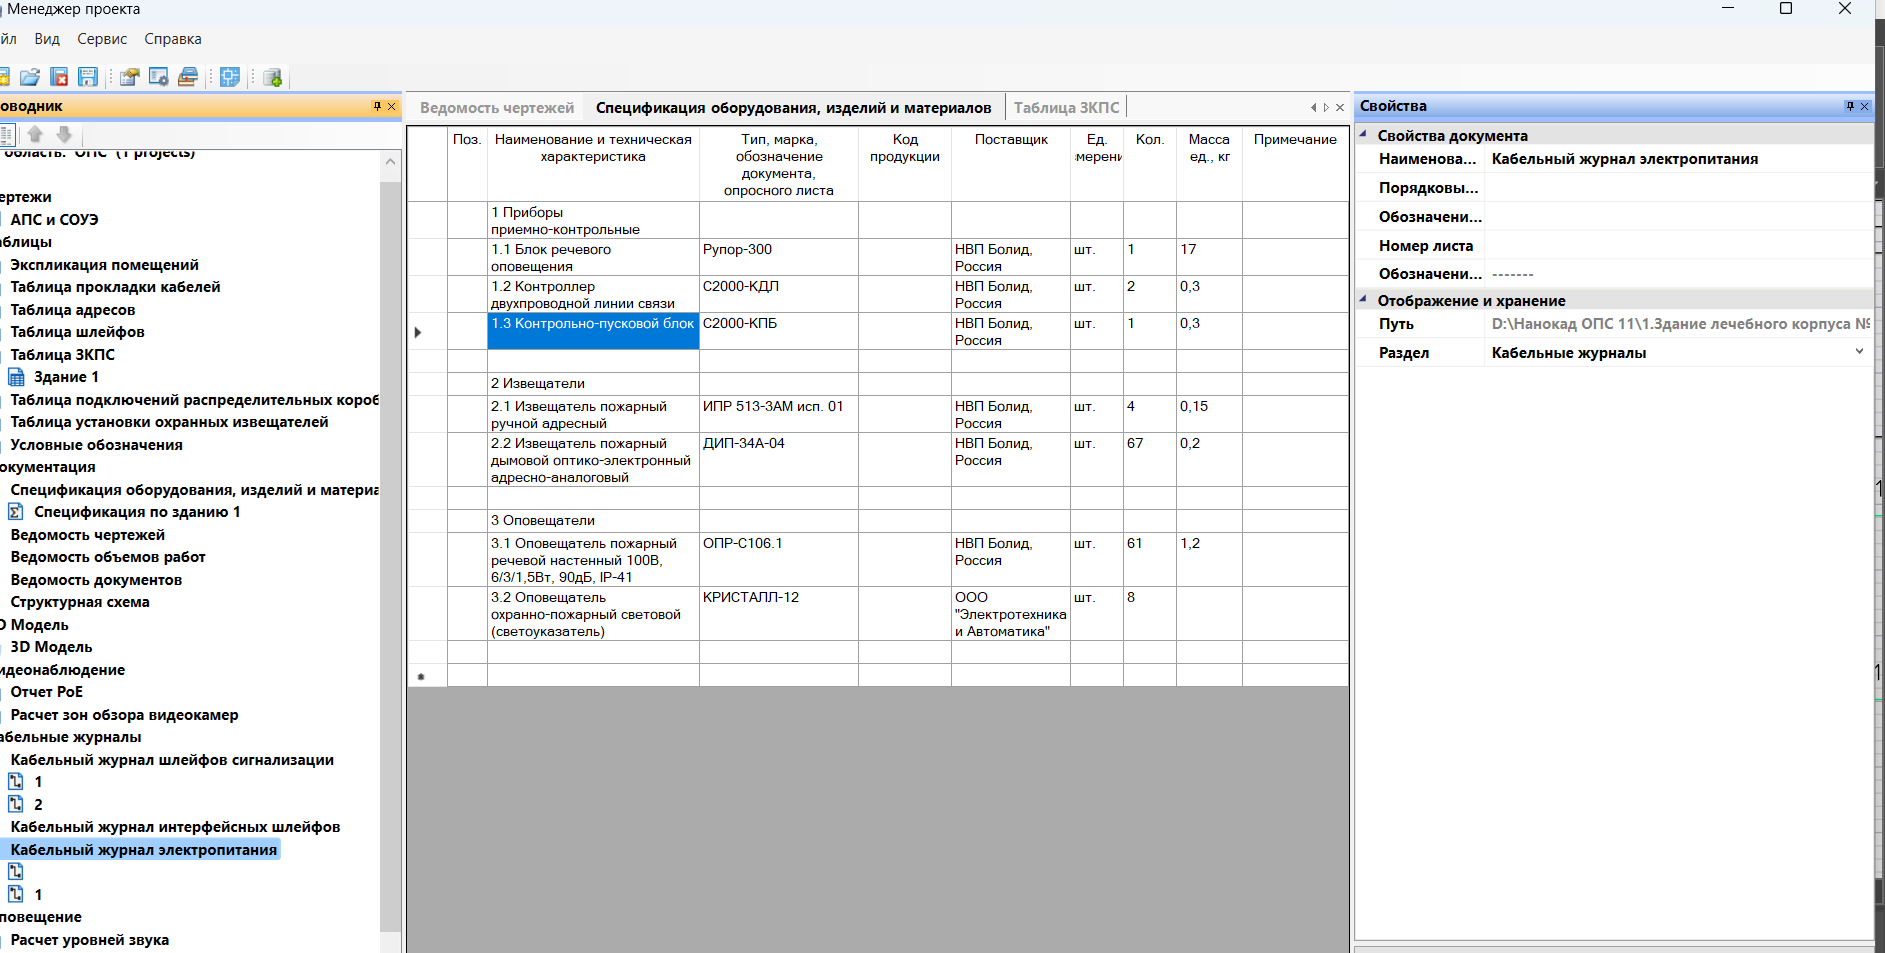This screenshot has width=1885, height=953.
Task: Select the Спецификация оборудования, изделий и материалов tab
Action: click(x=794, y=108)
